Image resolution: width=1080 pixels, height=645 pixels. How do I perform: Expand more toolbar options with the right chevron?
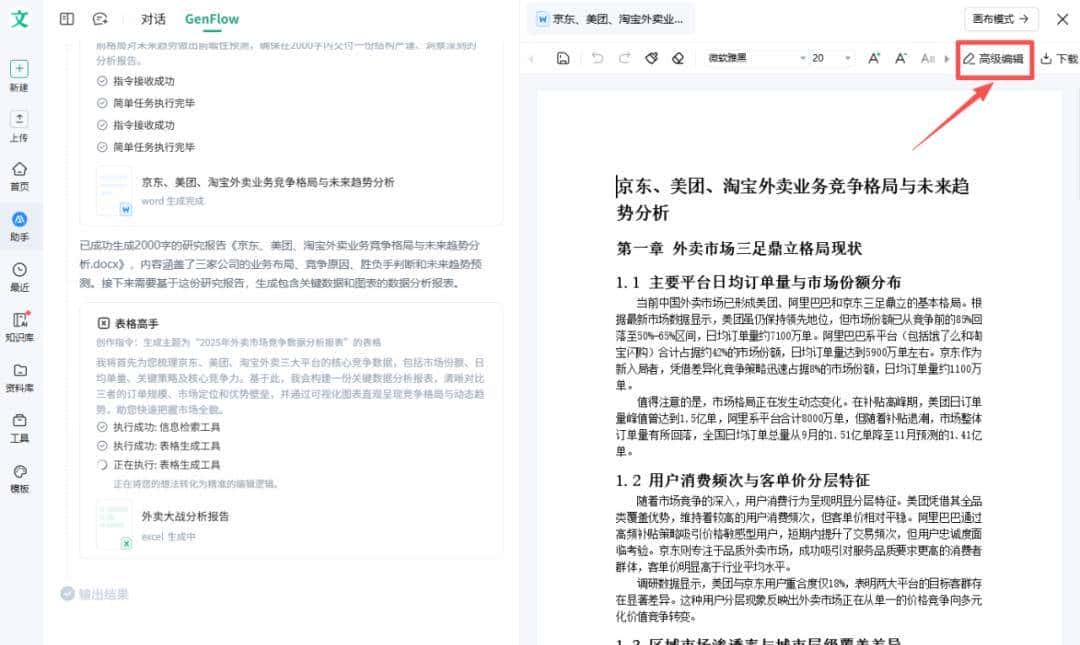(x=948, y=58)
